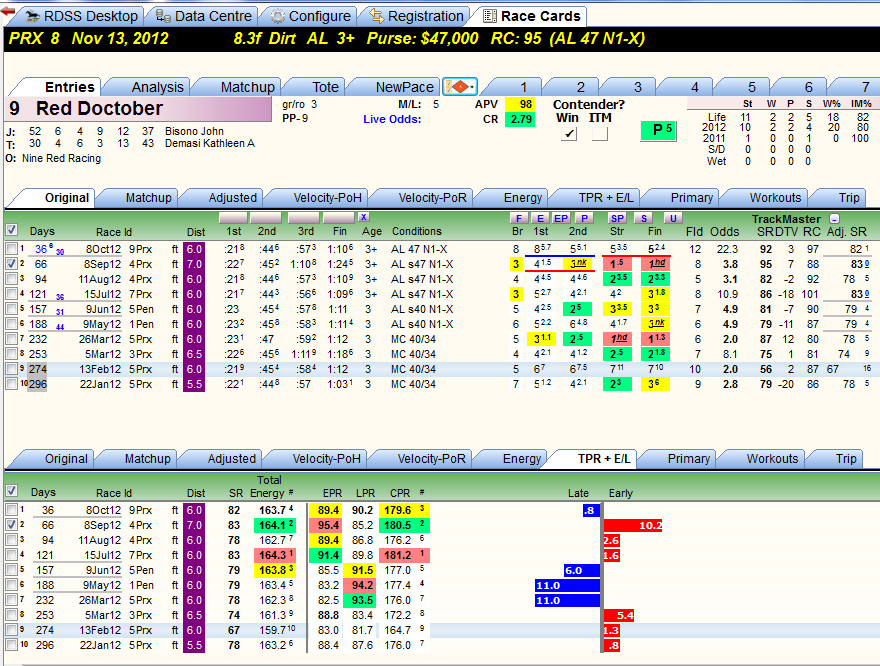880x666 pixels.
Task: Open the RDSS Desktop tab
Action: [81, 16]
